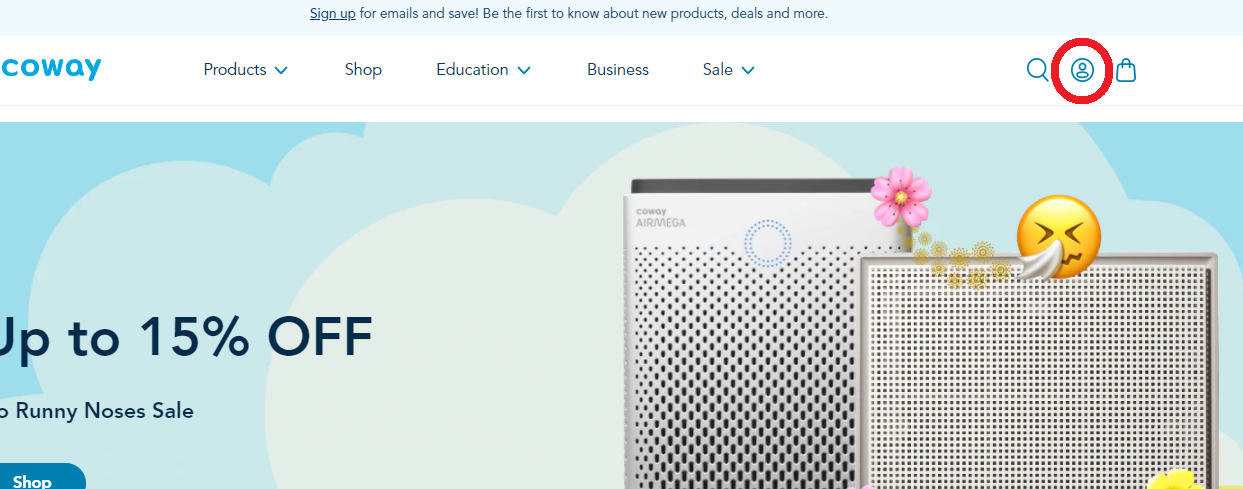
Task: Expand the Products dropdown menu
Action: click(246, 70)
